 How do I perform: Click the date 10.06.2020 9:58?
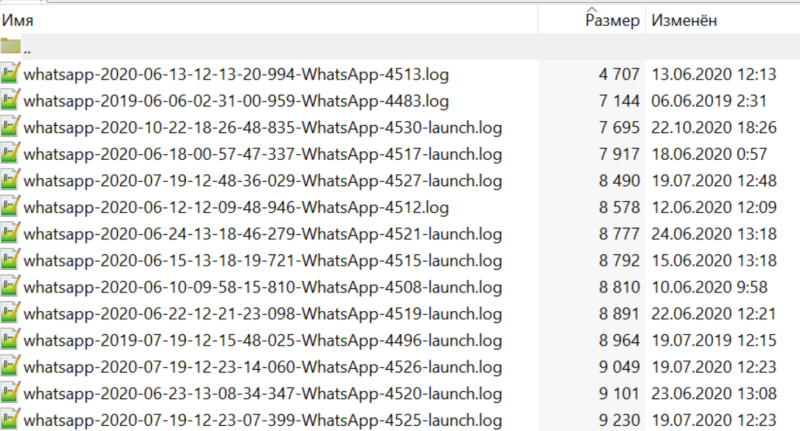point(709,287)
